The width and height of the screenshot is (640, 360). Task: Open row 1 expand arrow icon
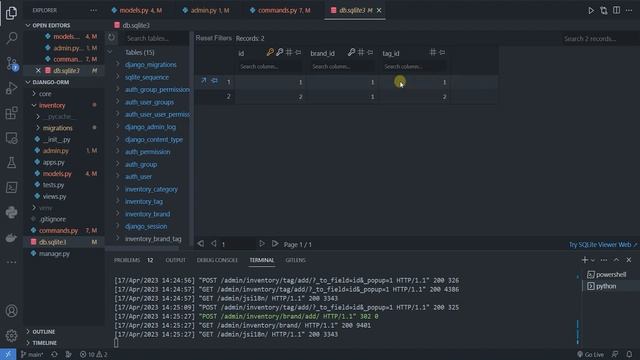click(204, 80)
